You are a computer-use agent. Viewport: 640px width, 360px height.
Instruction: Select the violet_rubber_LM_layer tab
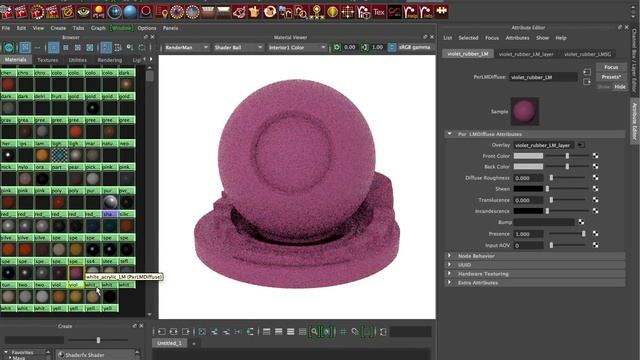[526, 54]
